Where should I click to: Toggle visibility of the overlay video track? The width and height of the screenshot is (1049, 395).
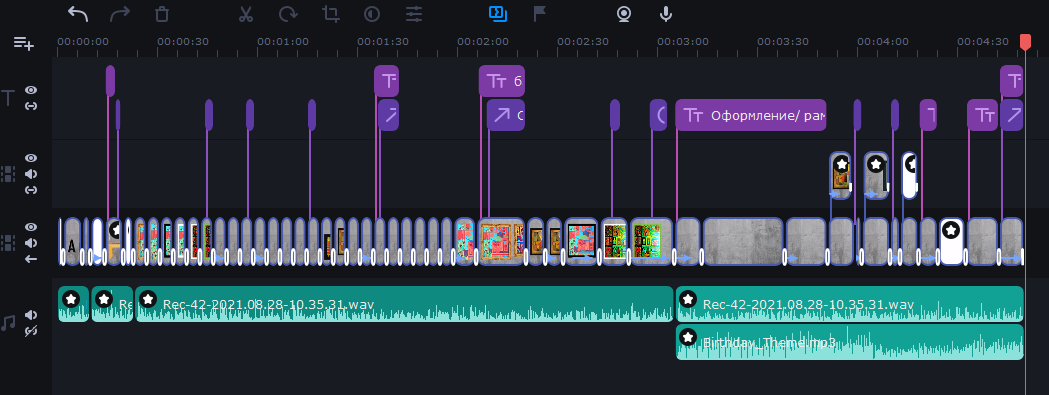(31, 159)
